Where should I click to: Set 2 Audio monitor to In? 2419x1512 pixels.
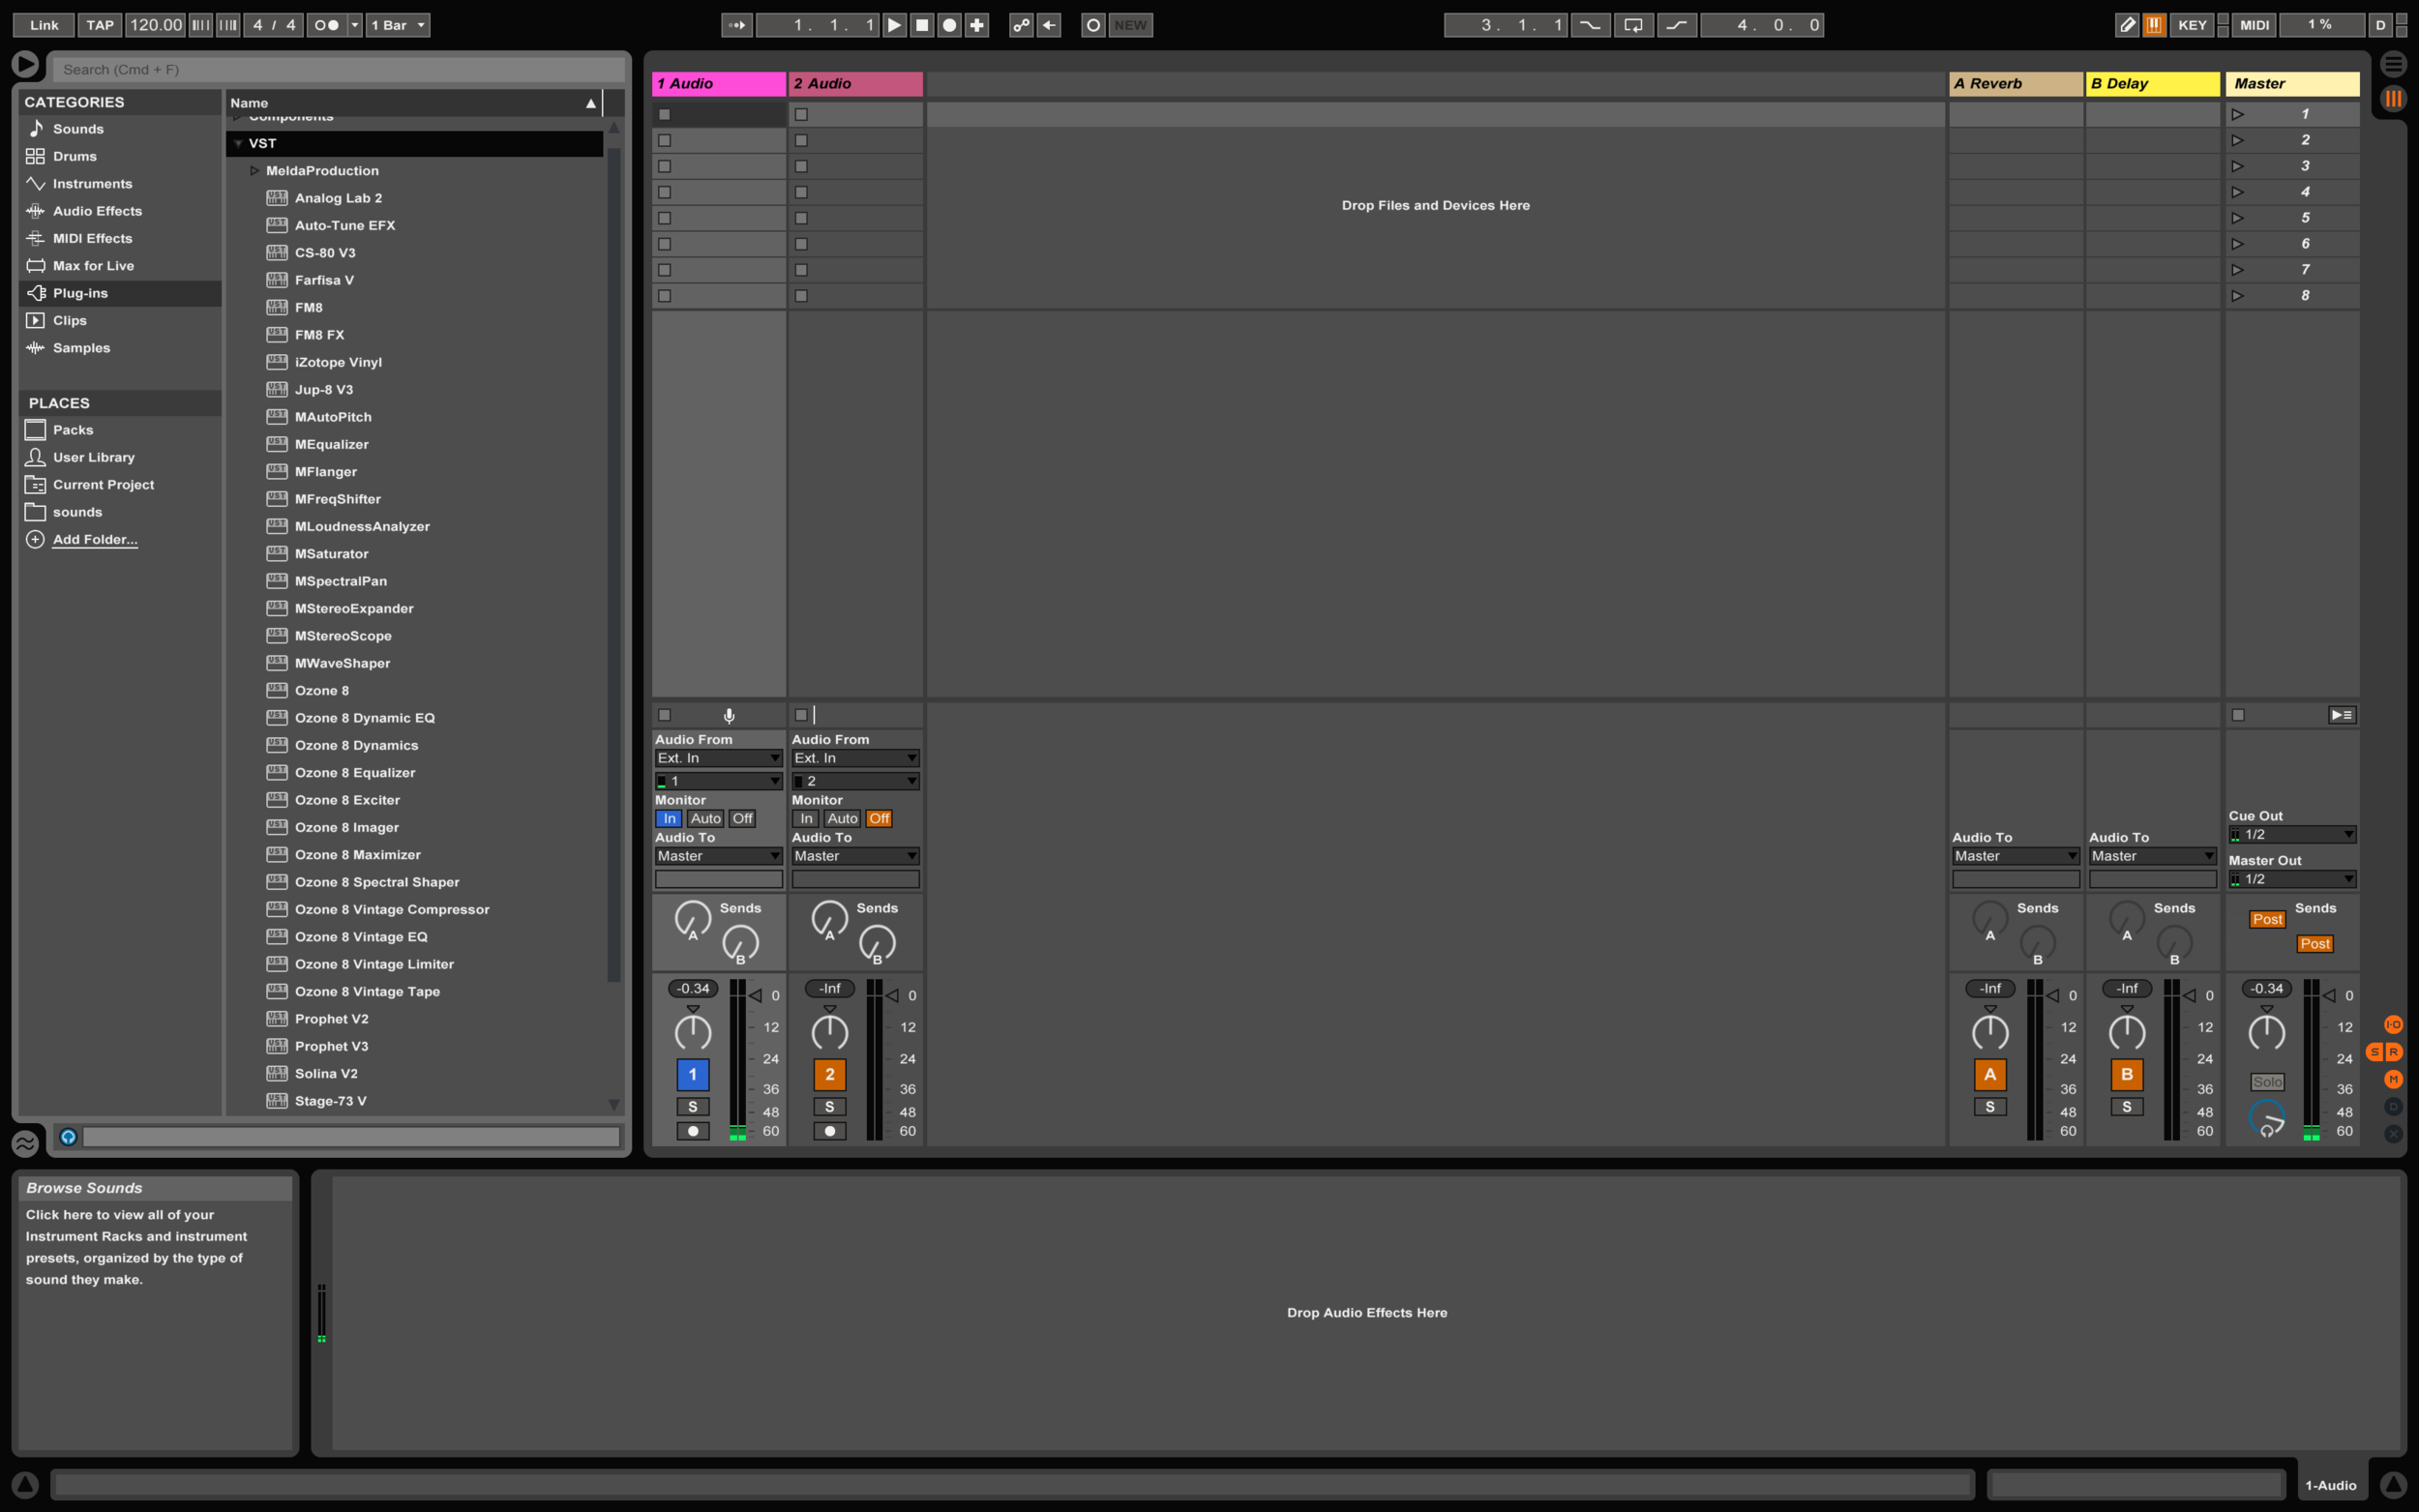click(x=806, y=819)
